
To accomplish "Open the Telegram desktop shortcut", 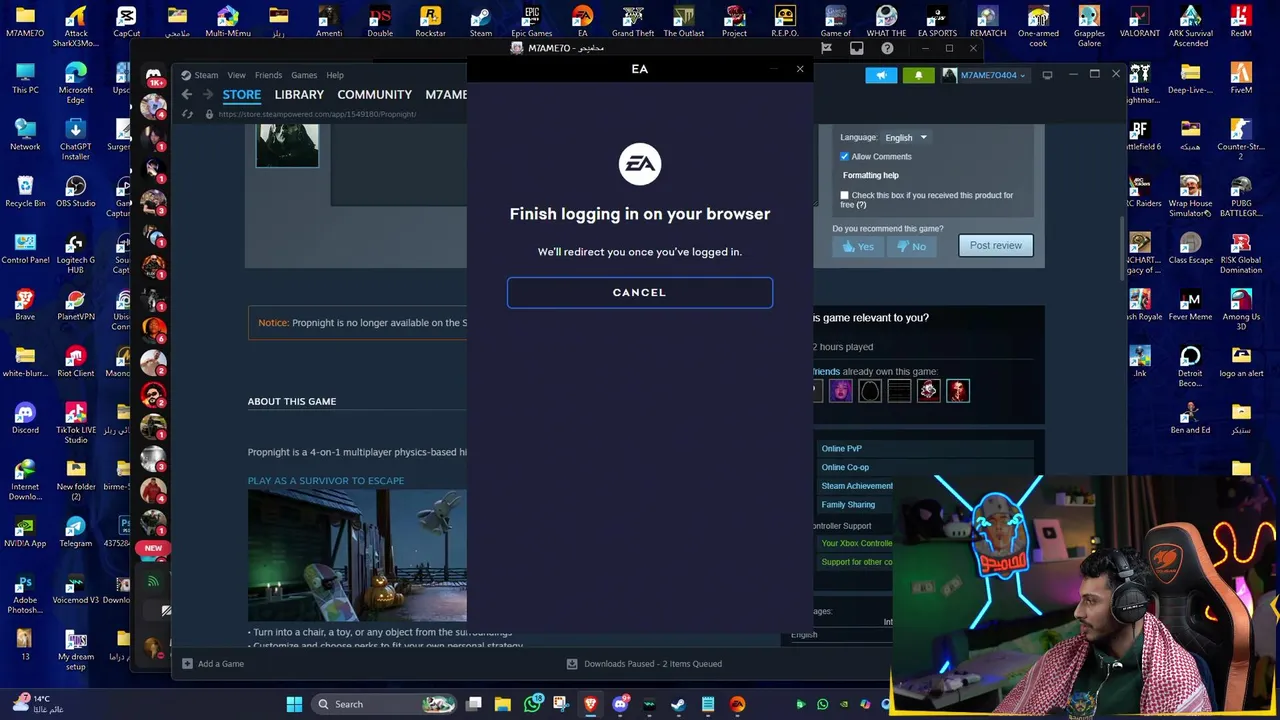I will click(76, 531).
